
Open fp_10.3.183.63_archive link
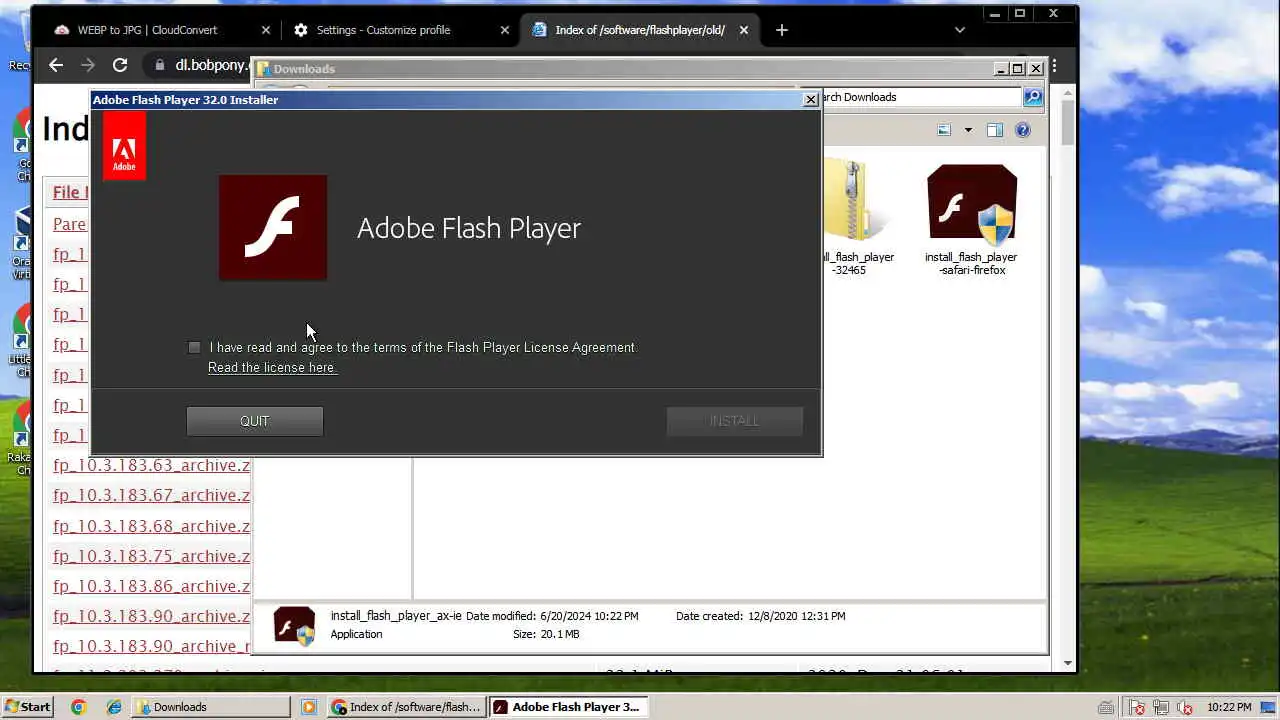tap(152, 465)
